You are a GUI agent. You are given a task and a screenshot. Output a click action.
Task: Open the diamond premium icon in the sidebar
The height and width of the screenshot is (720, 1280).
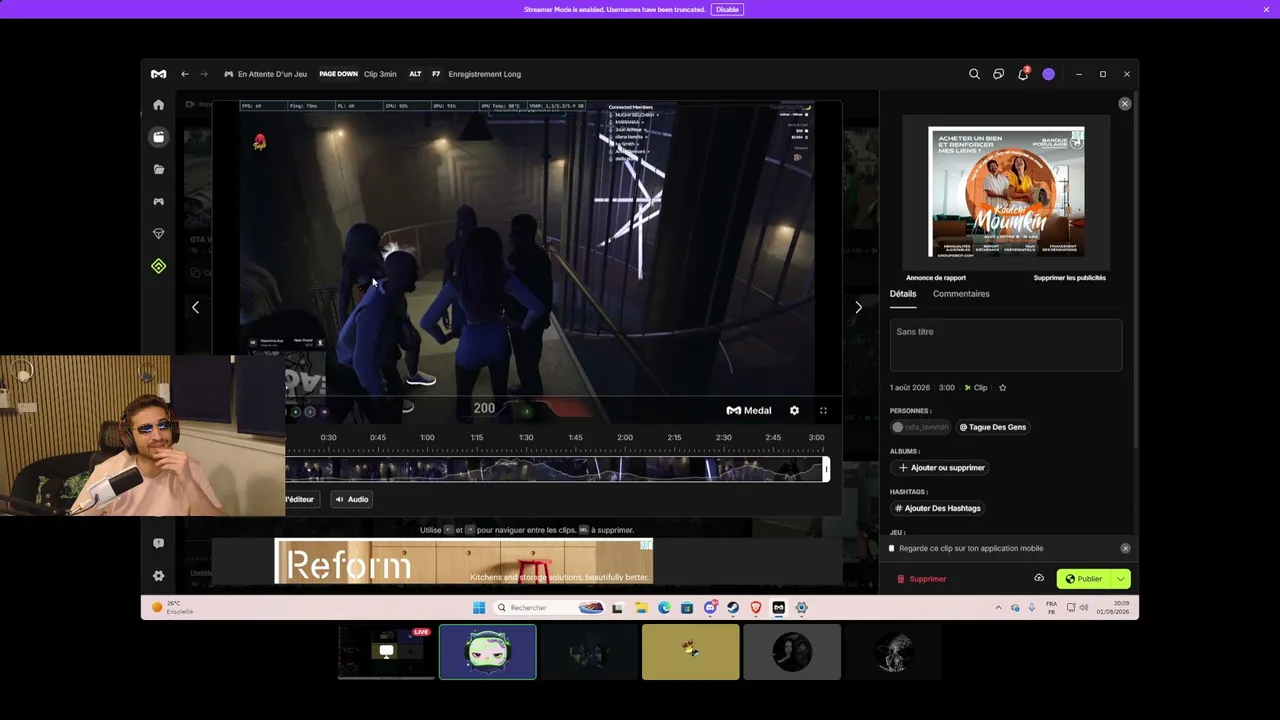(158, 234)
